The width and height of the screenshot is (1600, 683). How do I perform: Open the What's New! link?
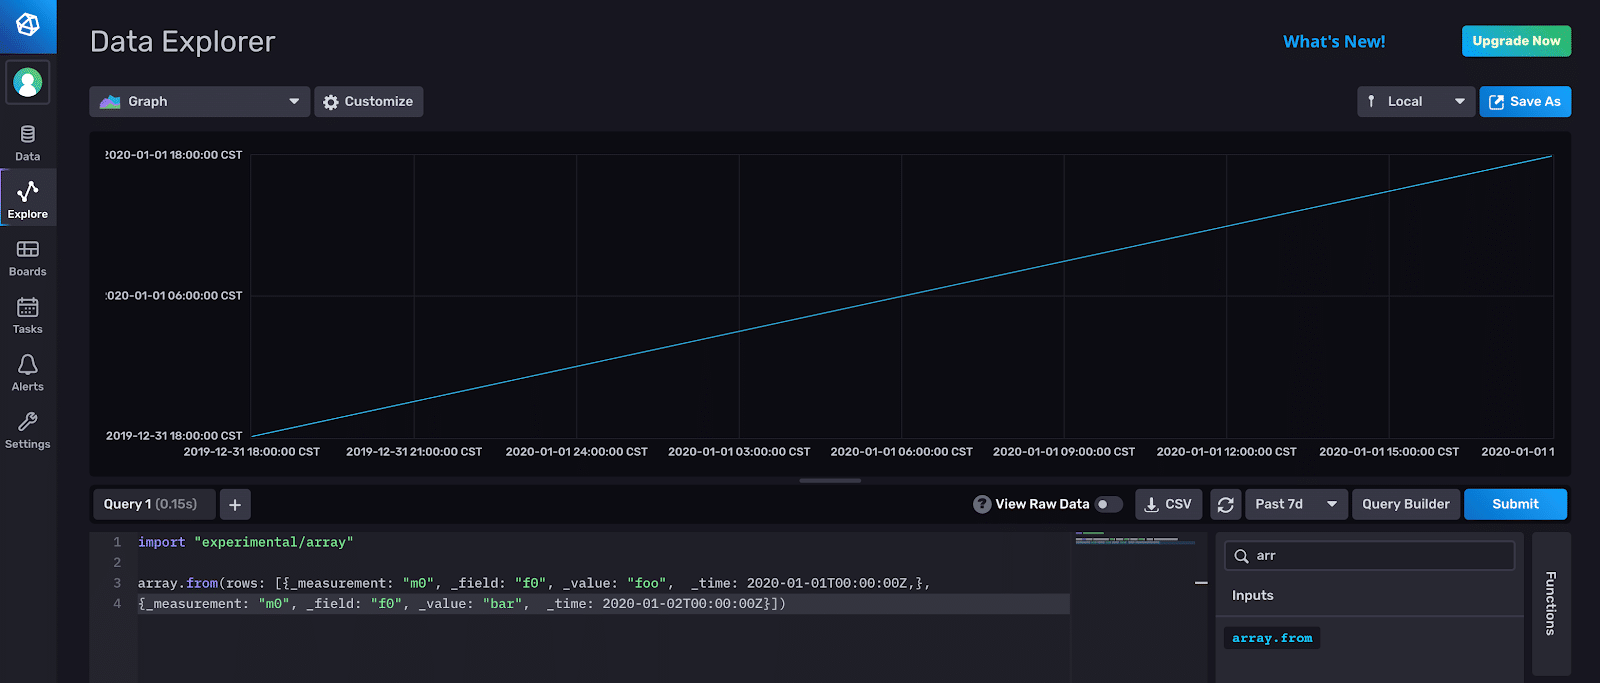click(x=1334, y=42)
